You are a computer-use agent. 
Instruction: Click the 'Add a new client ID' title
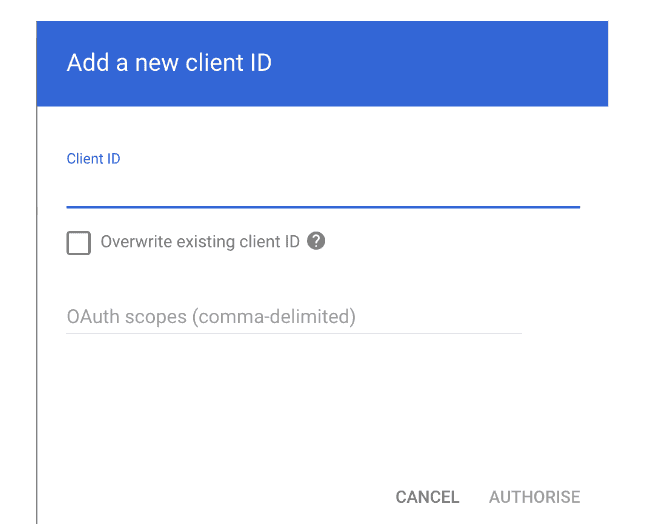tap(169, 63)
